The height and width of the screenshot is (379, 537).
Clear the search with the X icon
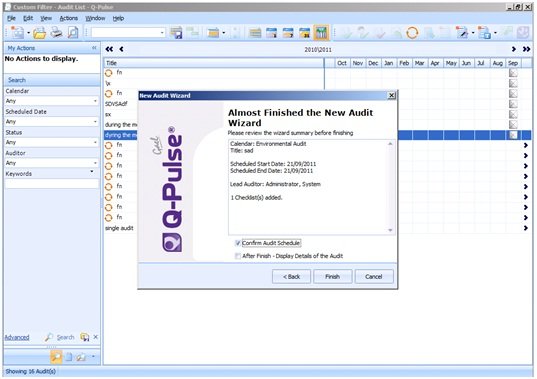[96, 337]
